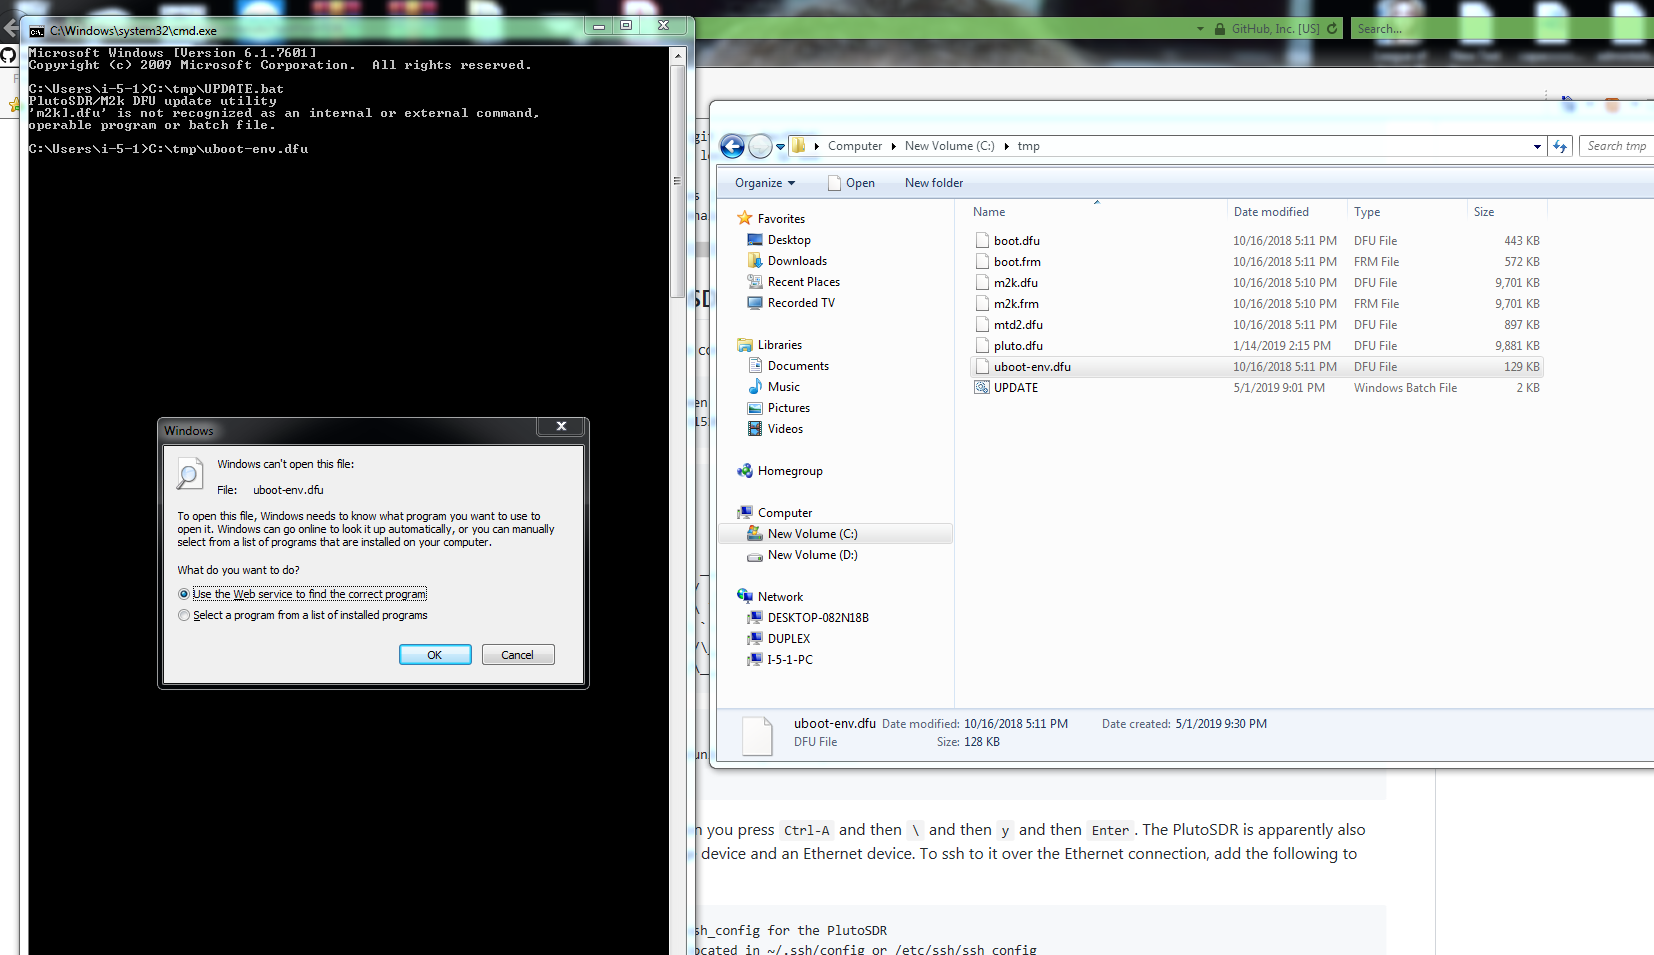Click the Favorites star icon

pyautogui.click(x=744, y=218)
